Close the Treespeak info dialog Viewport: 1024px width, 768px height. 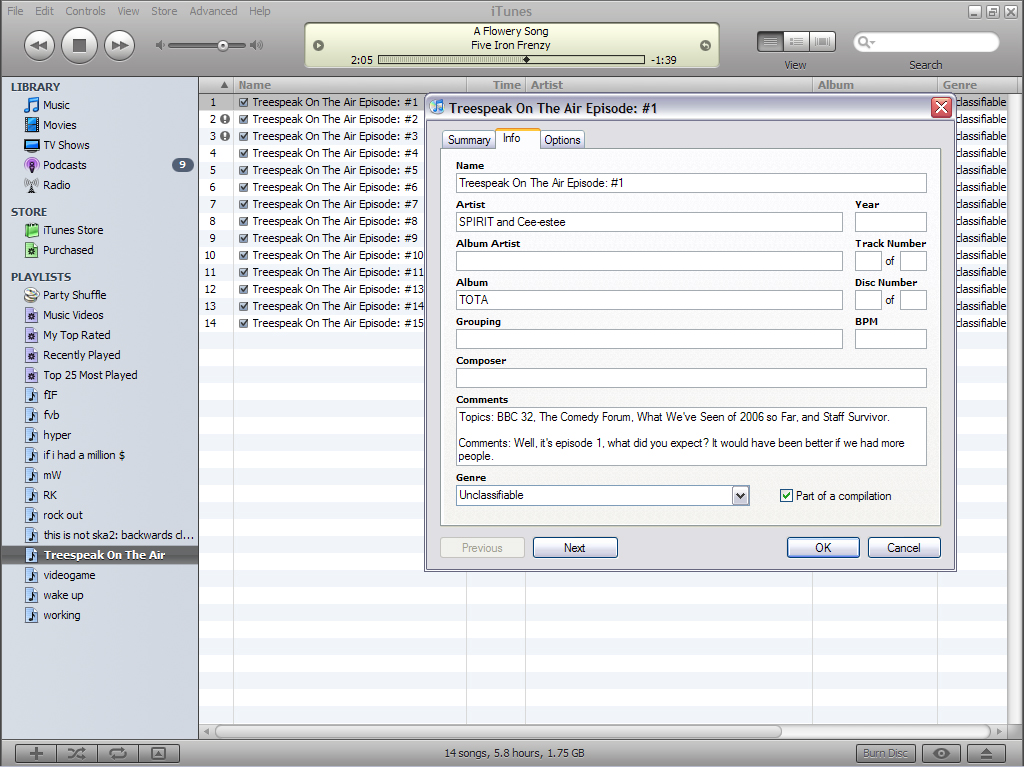click(941, 108)
